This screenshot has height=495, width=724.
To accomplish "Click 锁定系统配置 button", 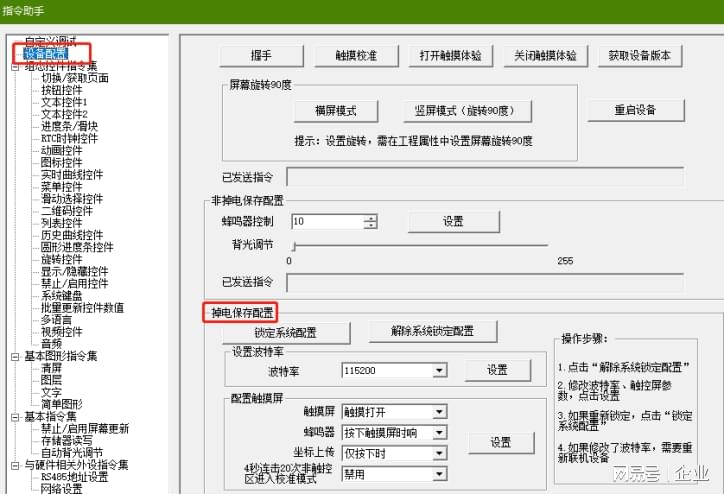I will (285, 332).
